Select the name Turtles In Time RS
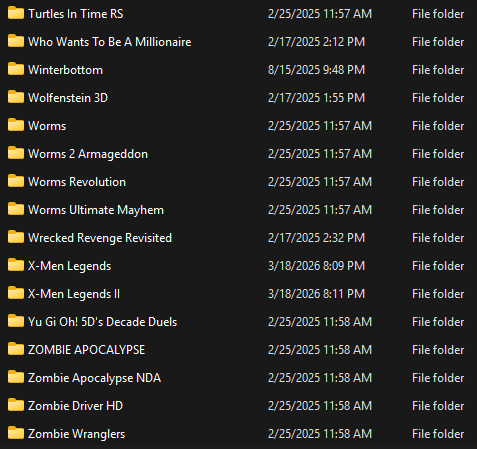 [76, 14]
